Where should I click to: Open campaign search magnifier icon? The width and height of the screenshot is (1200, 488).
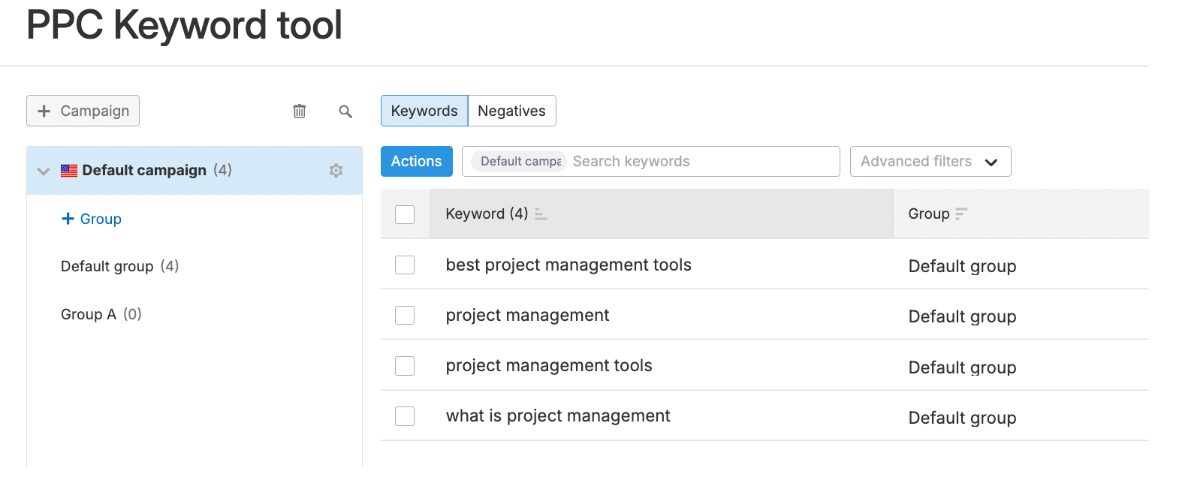(346, 111)
